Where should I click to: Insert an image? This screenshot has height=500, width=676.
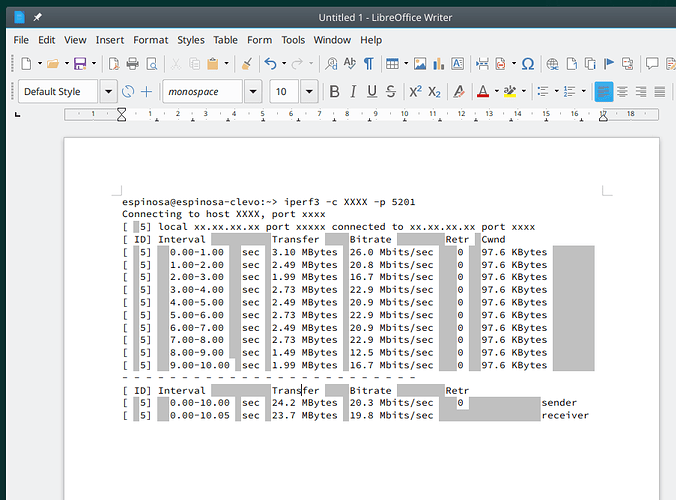click(x=420, y=64)
